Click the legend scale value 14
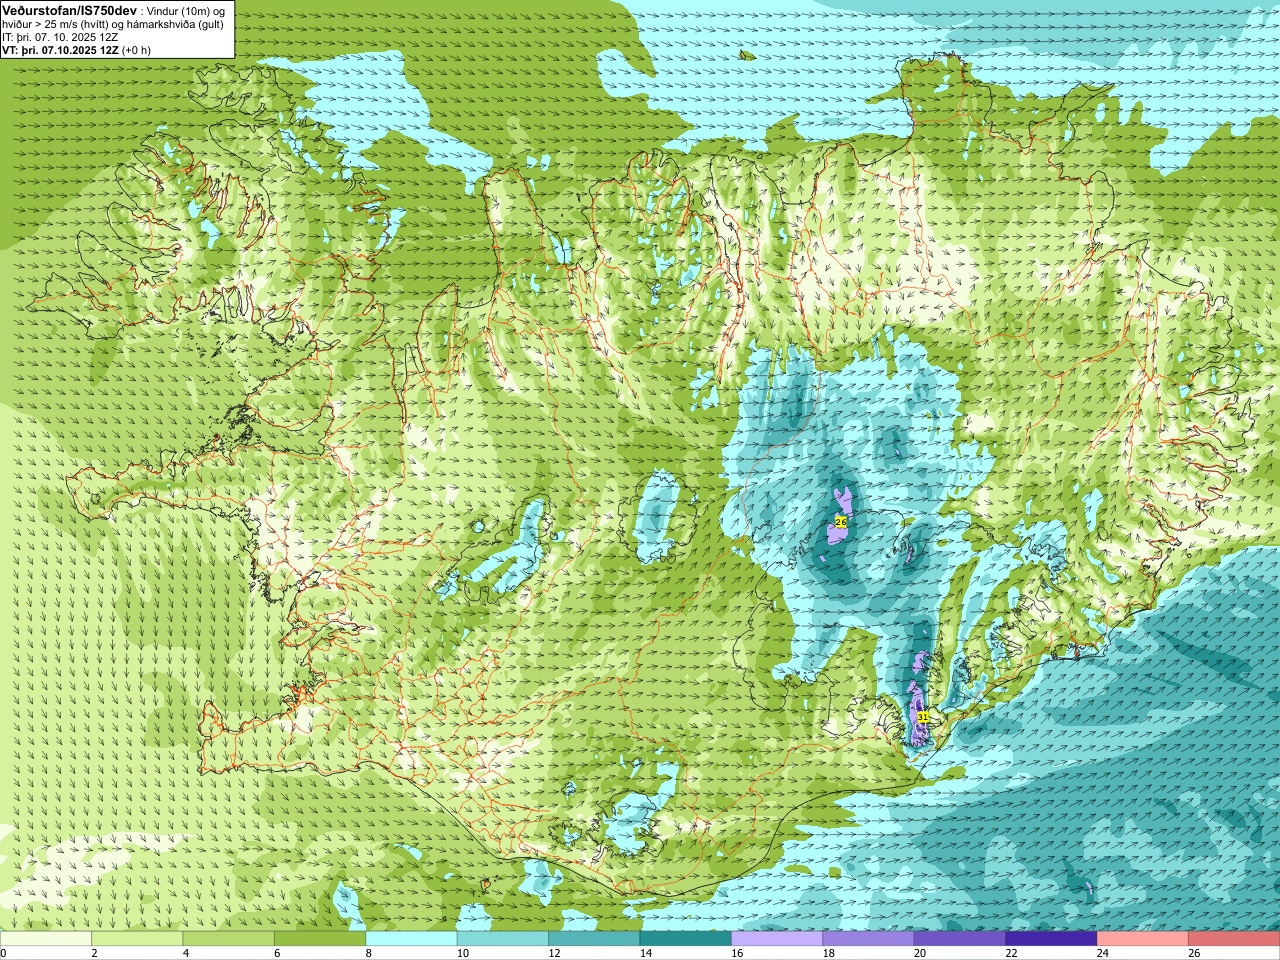 (645, 953)
